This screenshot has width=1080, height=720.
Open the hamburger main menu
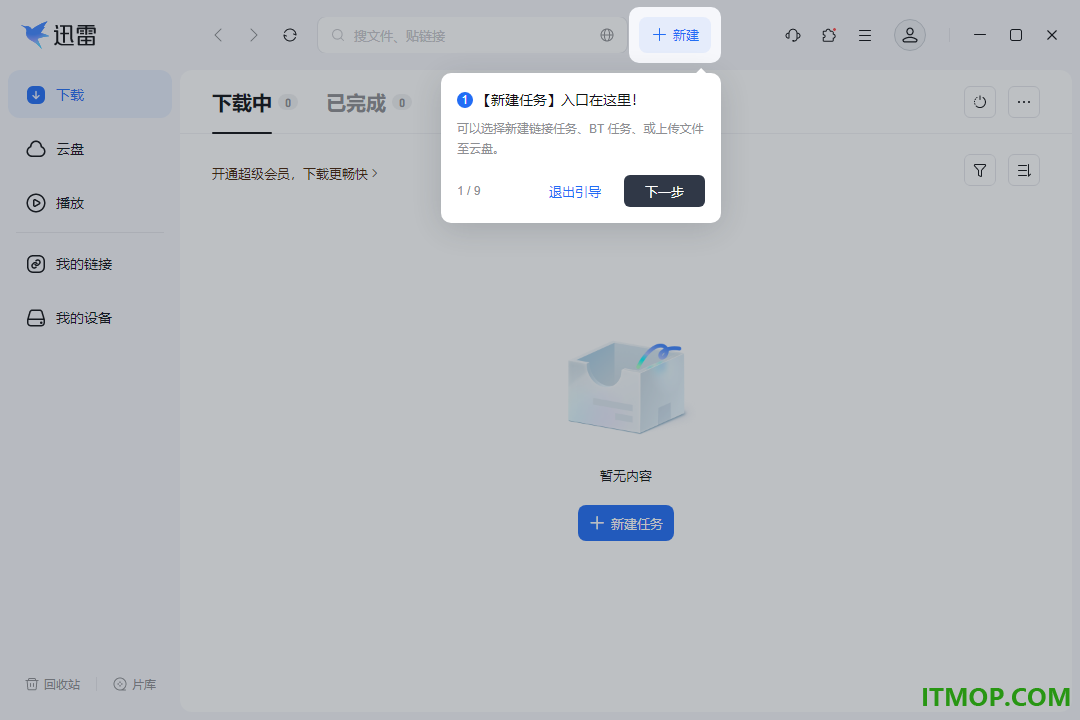click(x=865, y=35)
